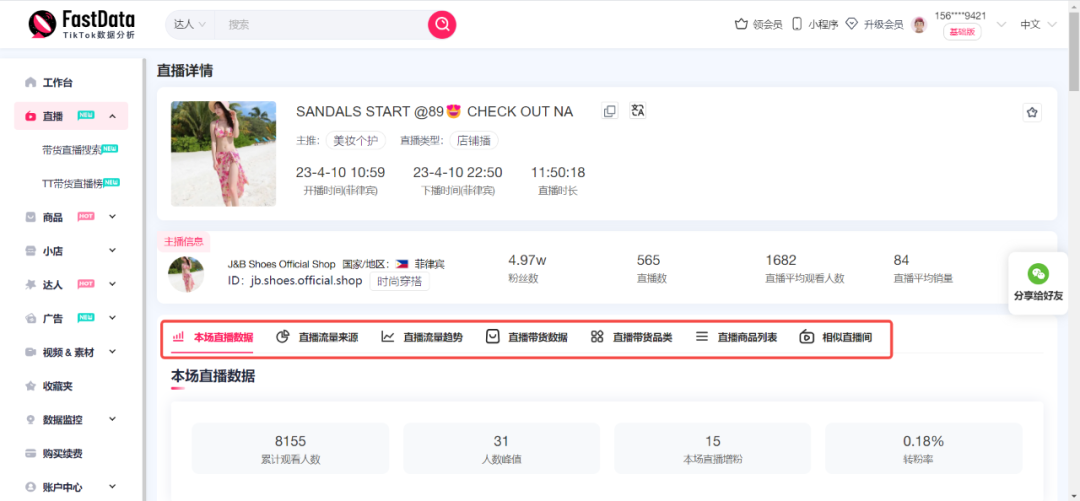Select the 本场直播数据 tab
Screen dimensions: 1080x501
212,338
